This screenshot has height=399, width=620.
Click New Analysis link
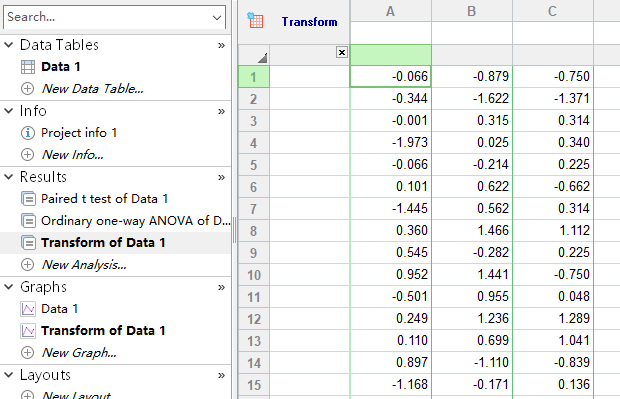tap(84, 265)
